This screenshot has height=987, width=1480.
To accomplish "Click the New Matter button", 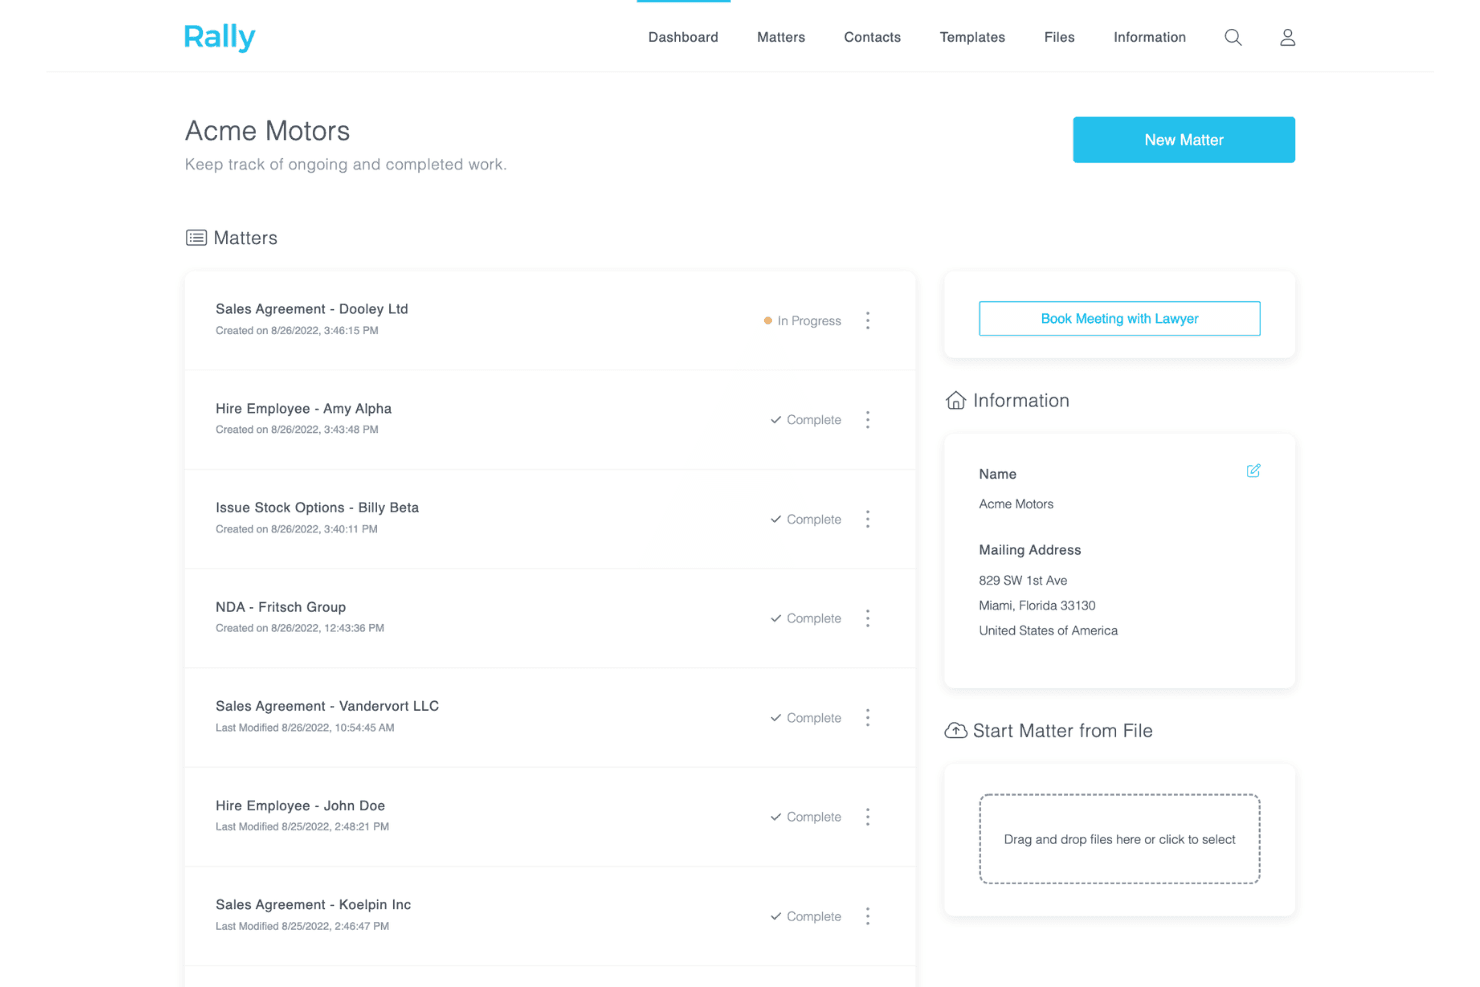I will click(x=1184, y=140).
